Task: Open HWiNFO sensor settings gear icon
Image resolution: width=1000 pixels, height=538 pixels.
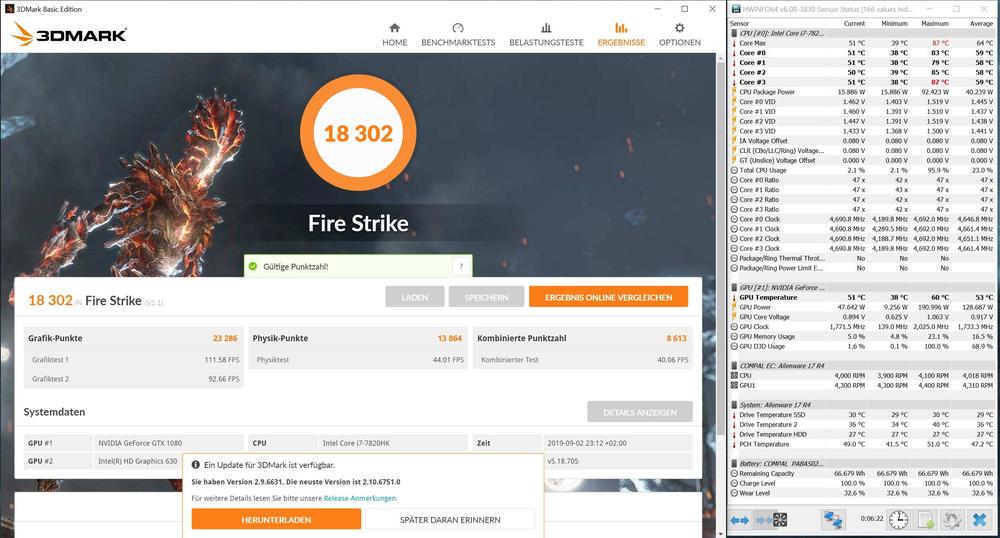Action: pyautogui.click(x=953, y=519)
